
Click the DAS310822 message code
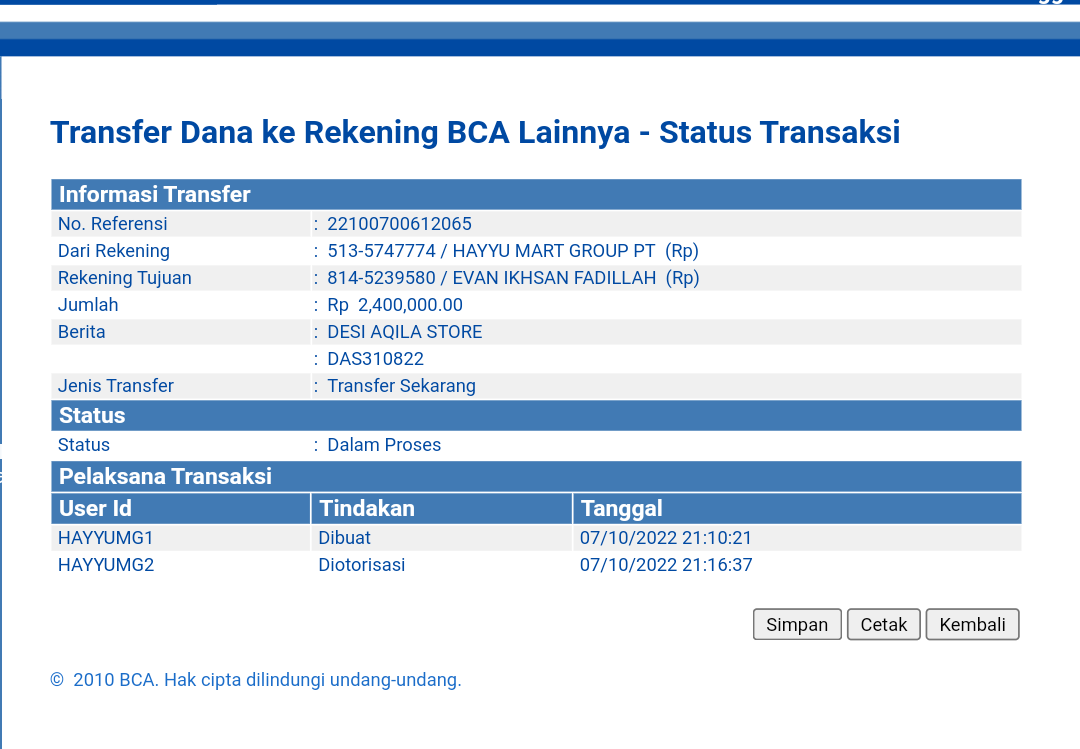[x=375, y=359]
